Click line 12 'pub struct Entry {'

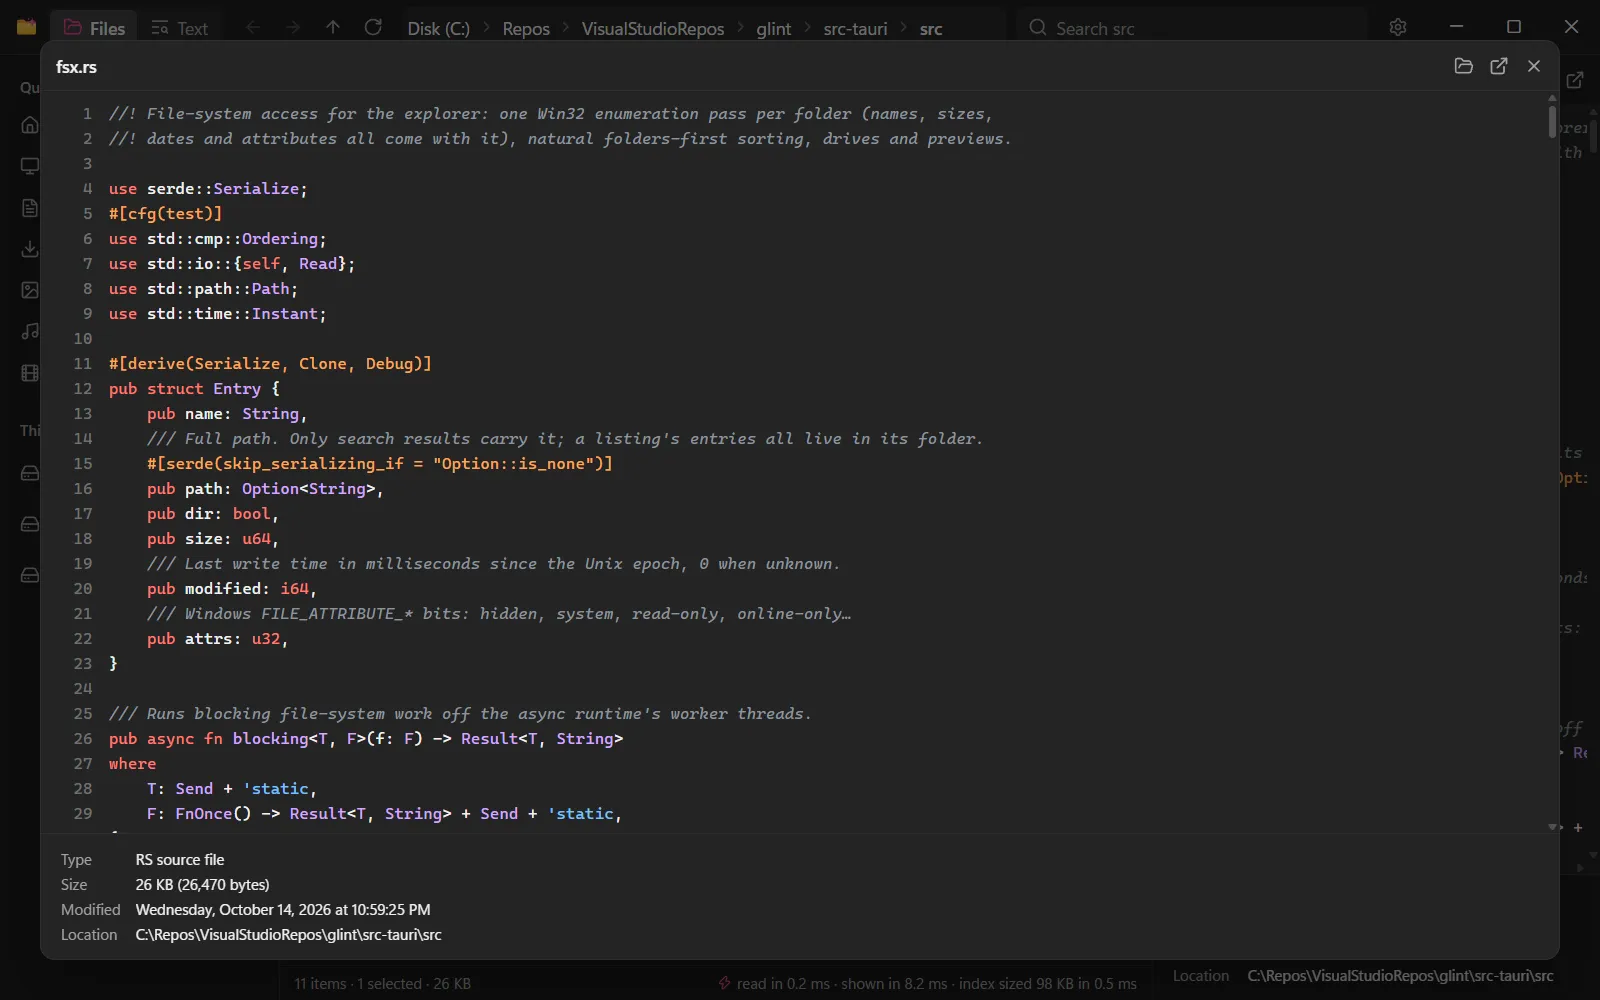click(x=194, y=389)
